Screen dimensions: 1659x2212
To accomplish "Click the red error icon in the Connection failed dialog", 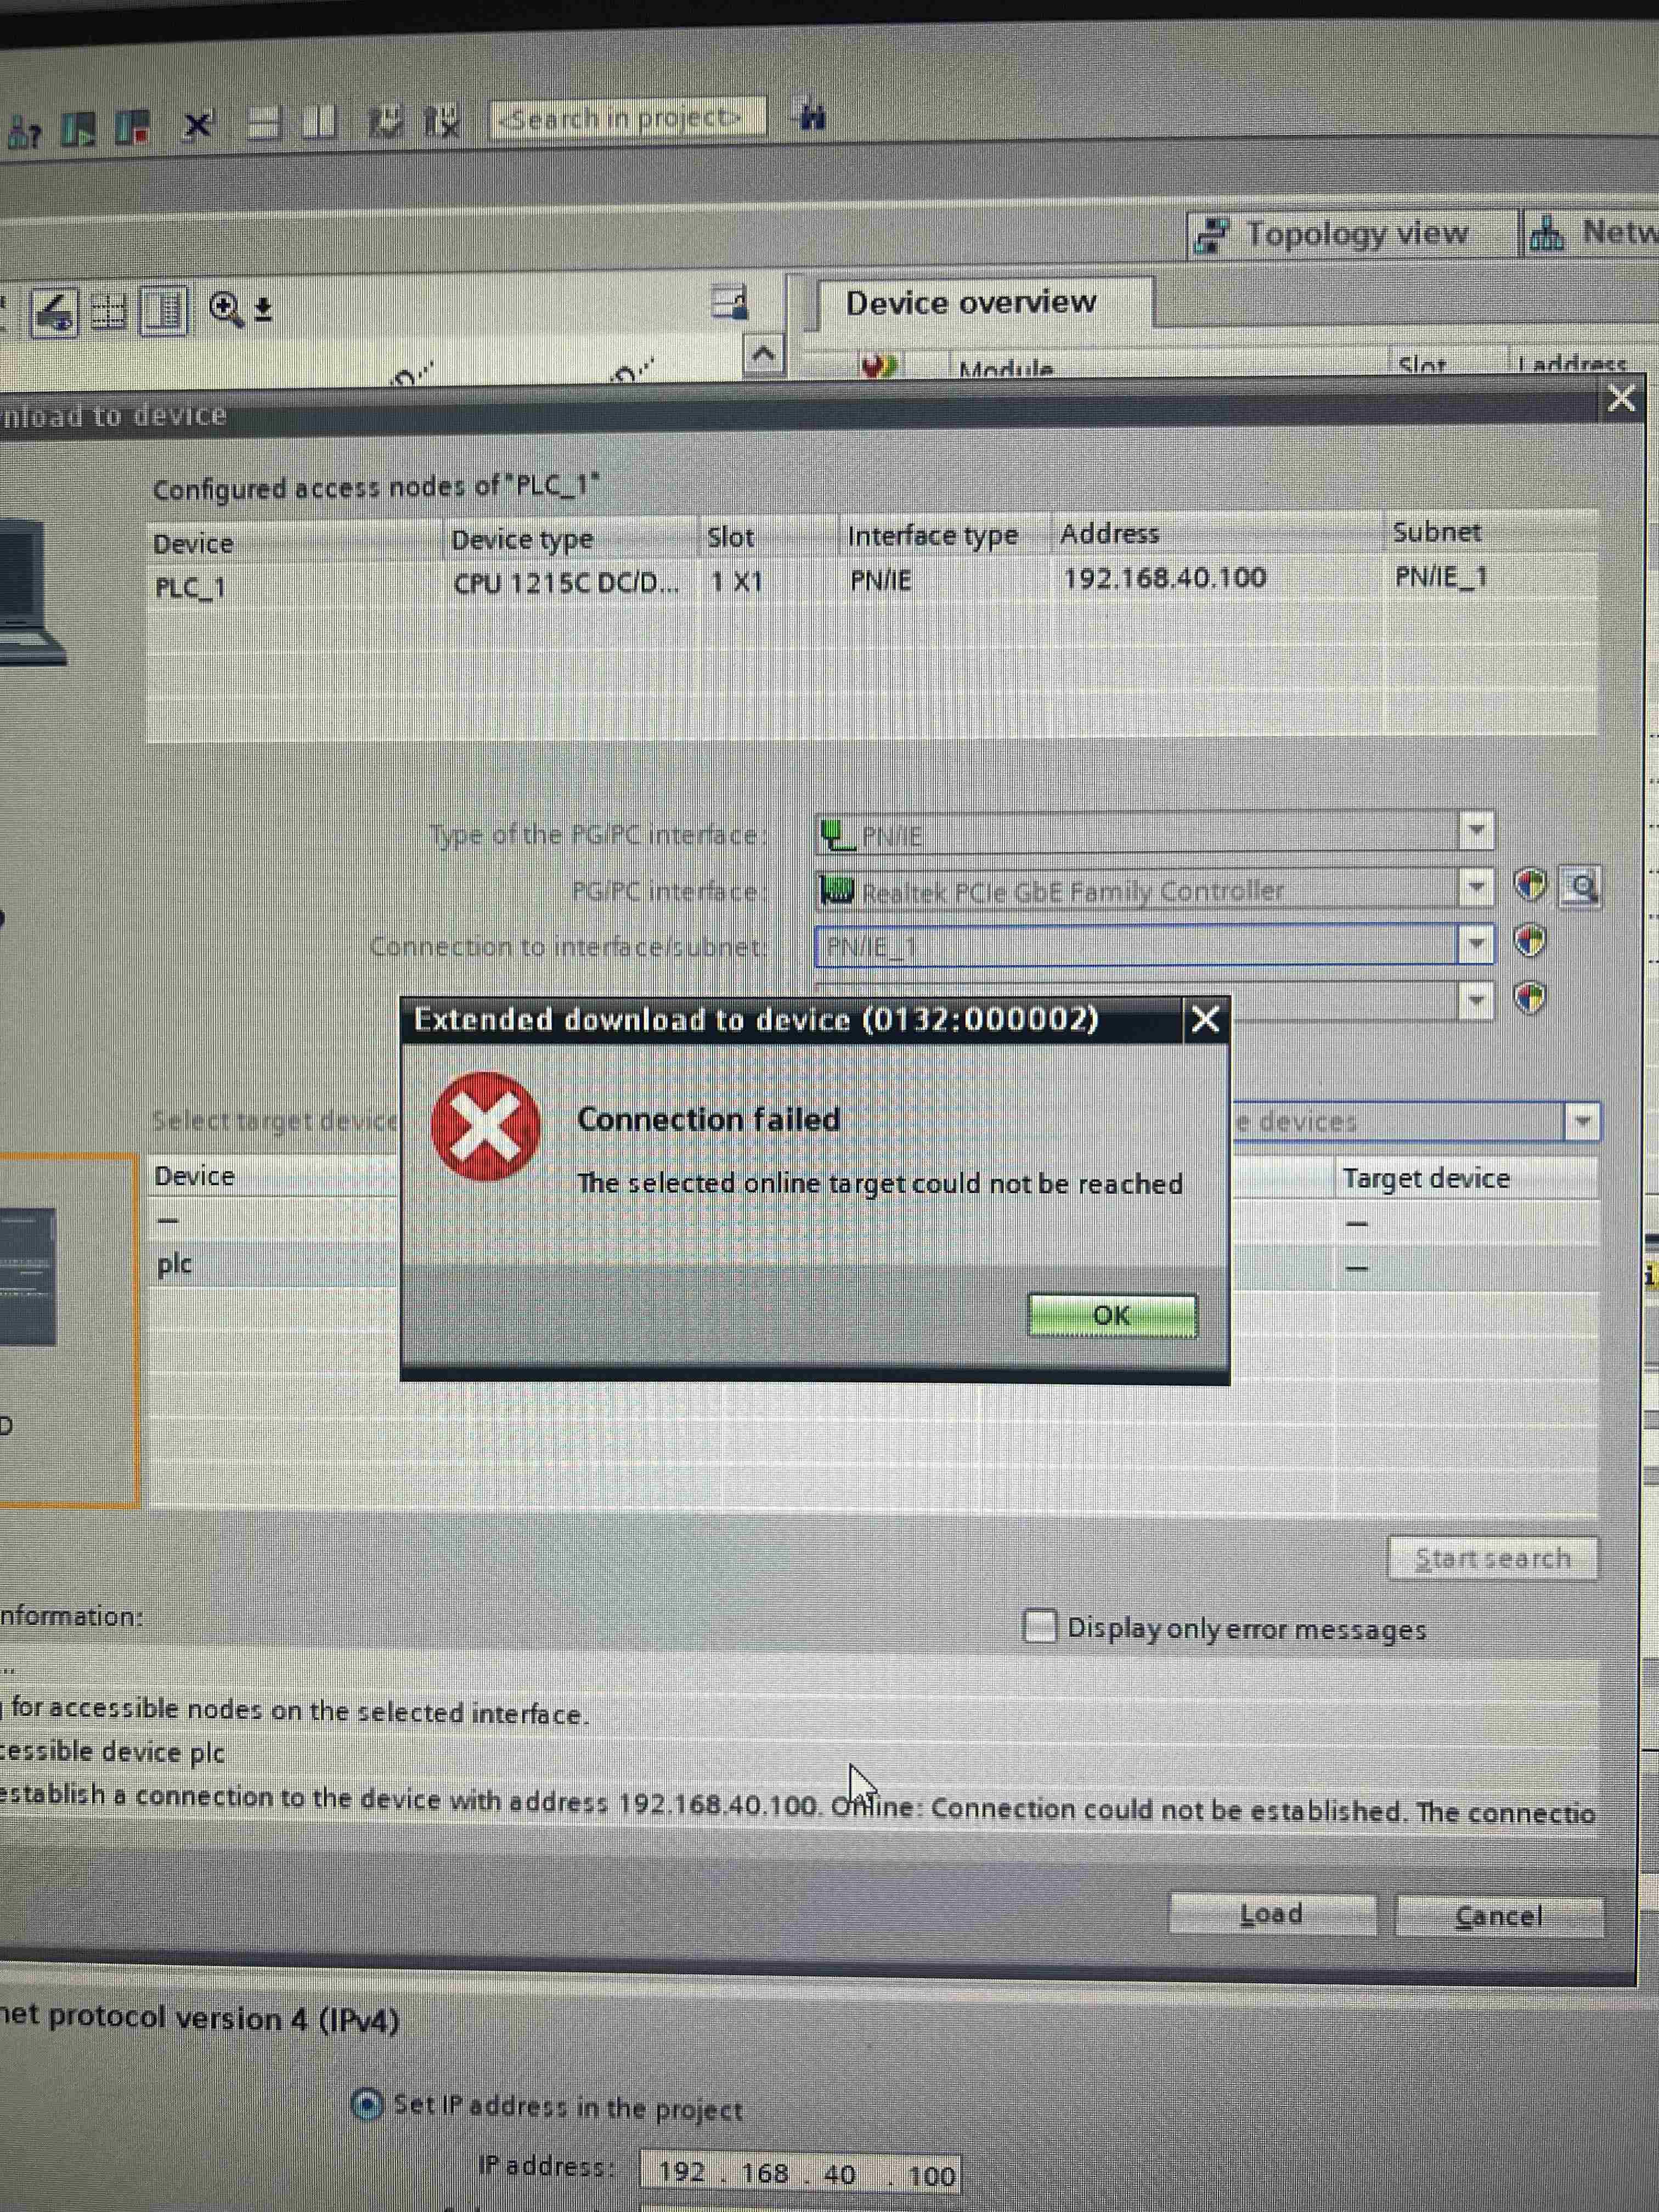I will tap(486, 1126).
